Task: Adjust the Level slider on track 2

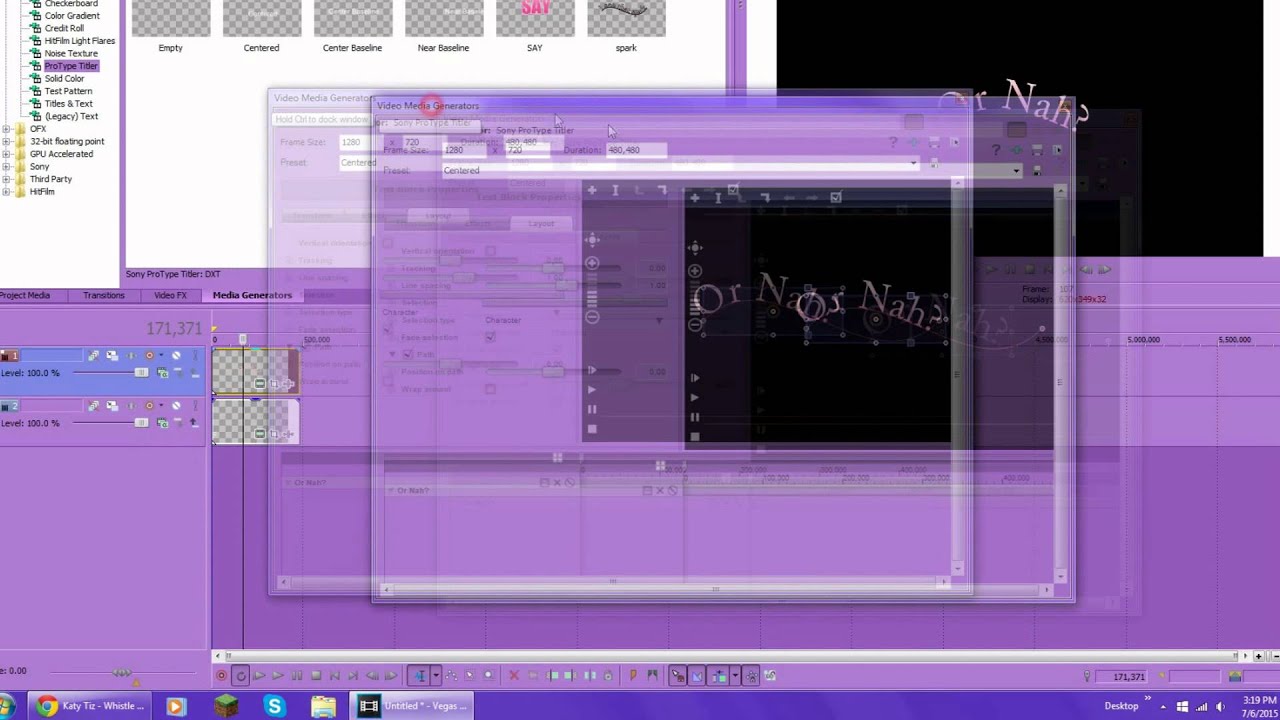Action: point(141,422)
